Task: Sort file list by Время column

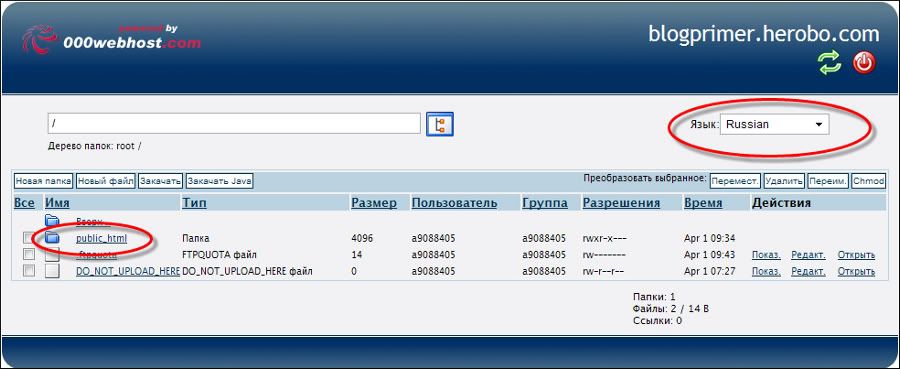Action: (x=703, y=203)
